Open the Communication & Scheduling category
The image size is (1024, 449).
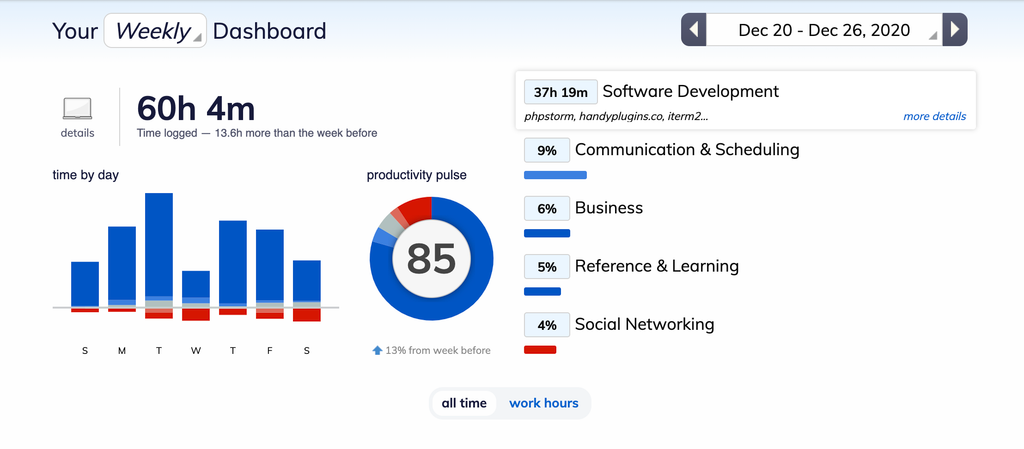[686, 150]
